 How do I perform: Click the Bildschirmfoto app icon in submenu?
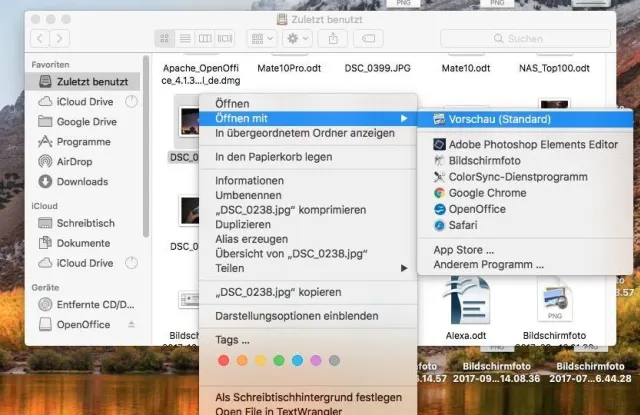click(439, 161)
